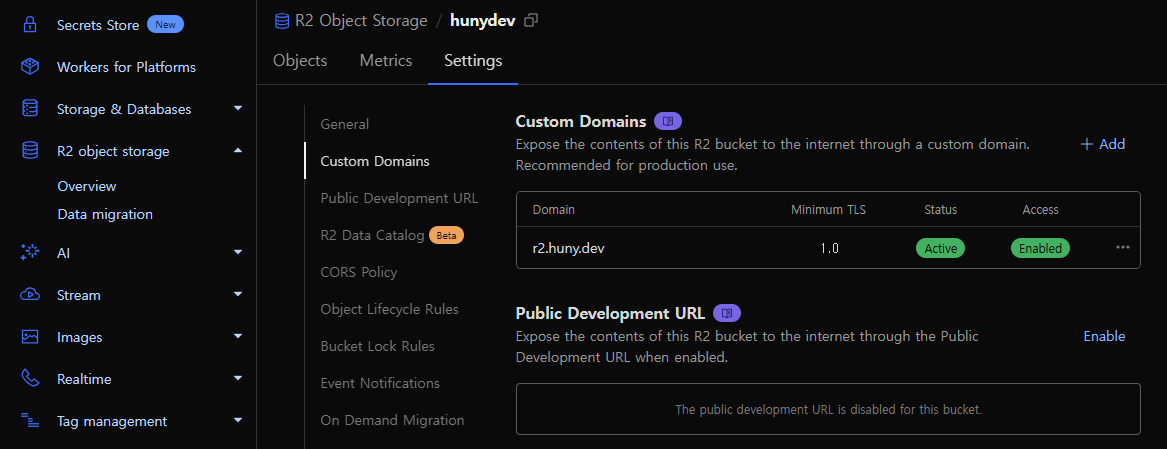Open the r2.huny.dev row options menu
Image resolution: width=1167 pixels, height=449 pixels.
[1123, 248]
